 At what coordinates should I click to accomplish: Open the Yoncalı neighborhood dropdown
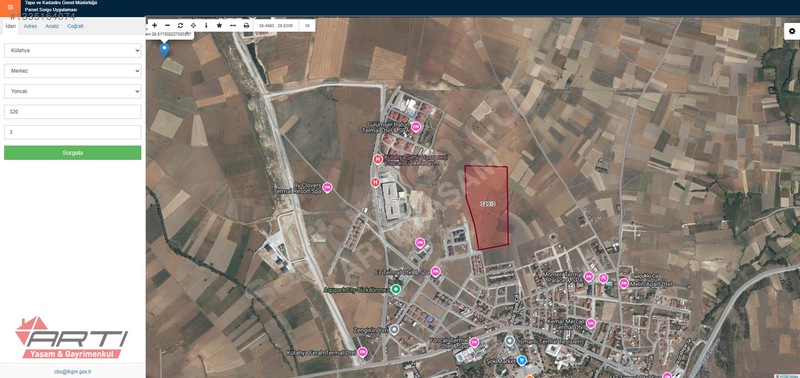tap(72, 91)
